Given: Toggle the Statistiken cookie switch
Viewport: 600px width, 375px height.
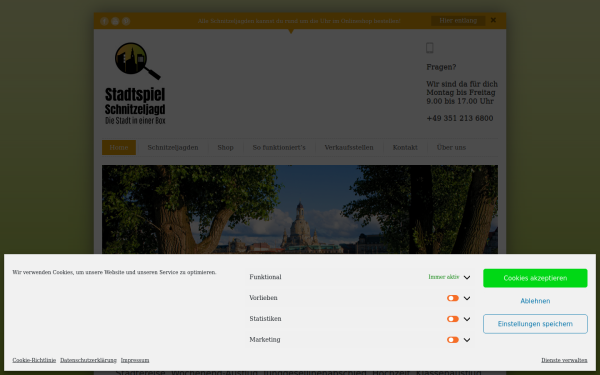Looking at the screenshot, I should [x=453, y=319].
